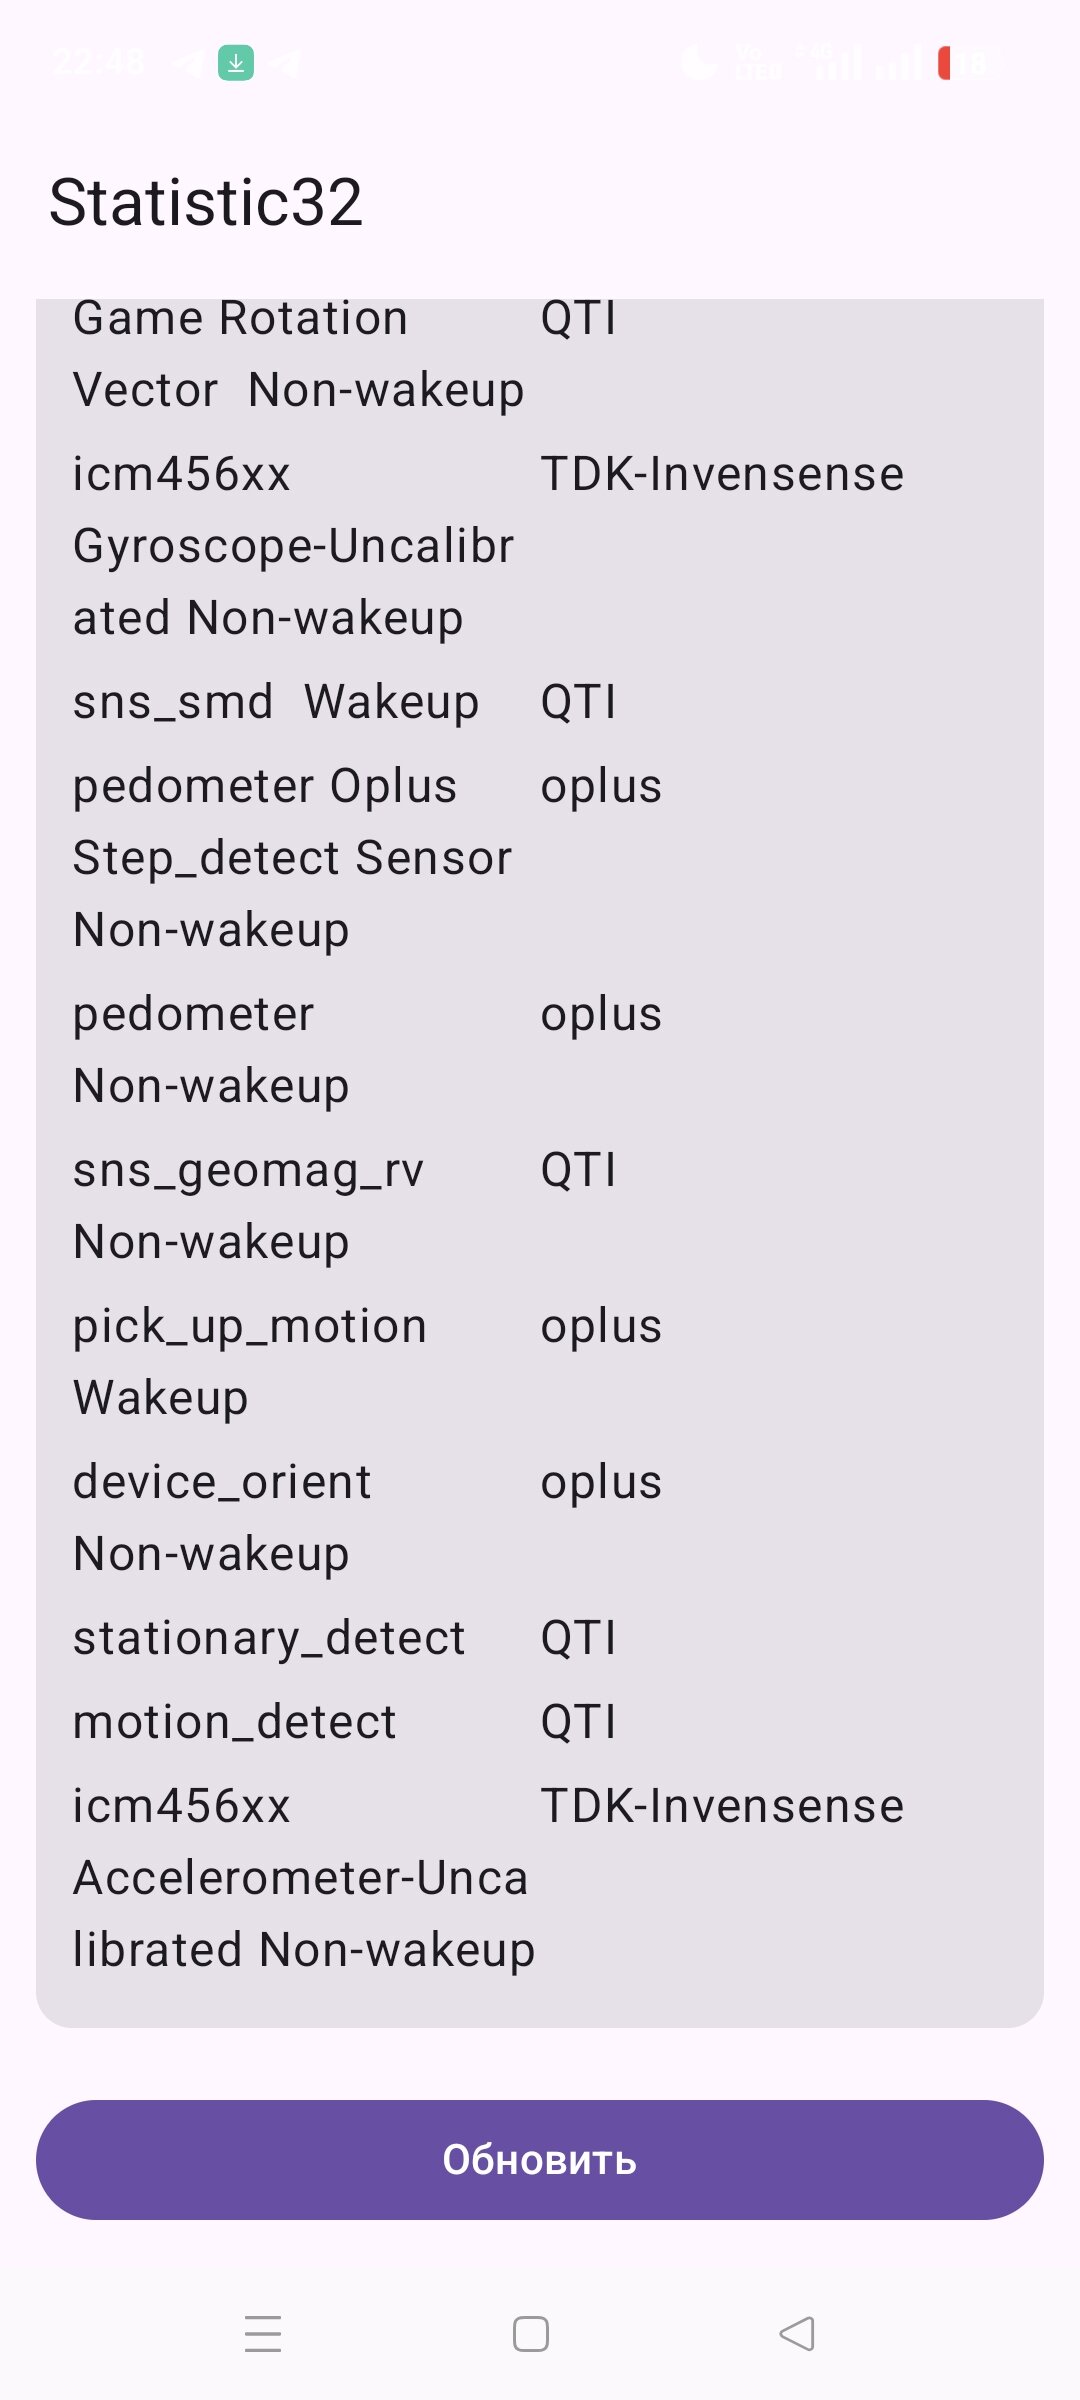Tap the signal strength bars icon
The image size is (1080, 2400).
click(x=838, y=63)
